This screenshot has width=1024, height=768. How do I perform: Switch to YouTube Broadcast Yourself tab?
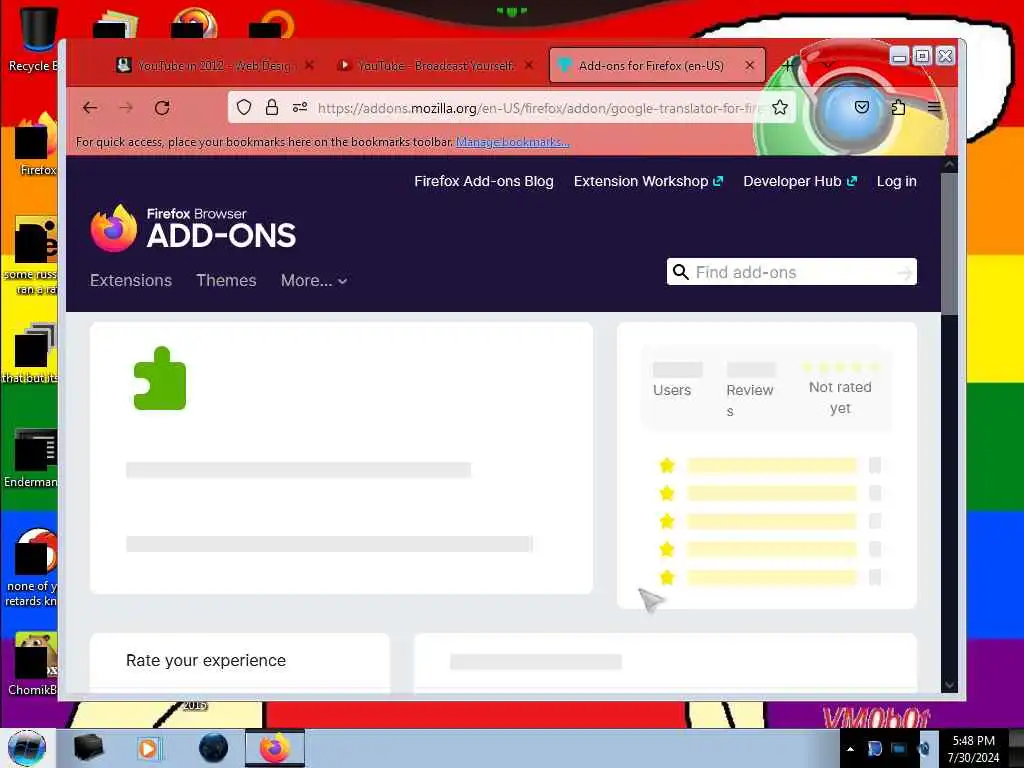(x=436, y=65)
